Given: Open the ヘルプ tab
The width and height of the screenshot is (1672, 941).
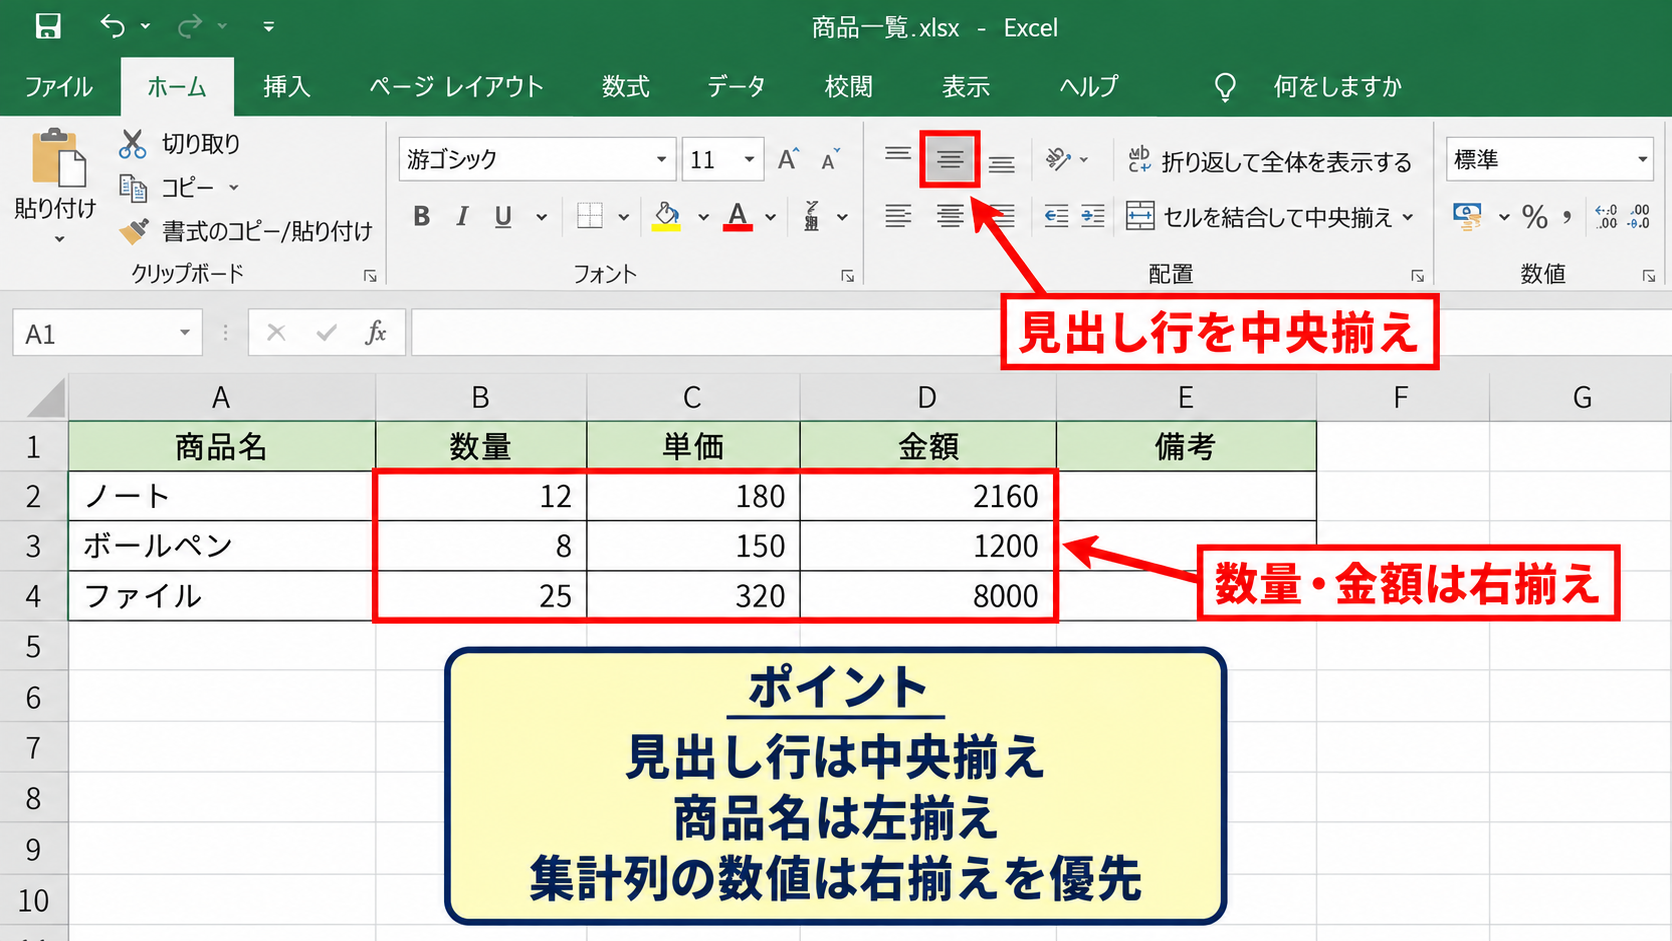Looking at the screenshot, I should 1089,87.
